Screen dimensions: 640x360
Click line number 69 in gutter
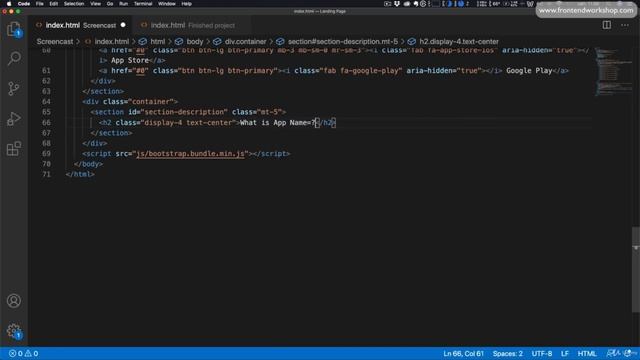pos(46,153)
